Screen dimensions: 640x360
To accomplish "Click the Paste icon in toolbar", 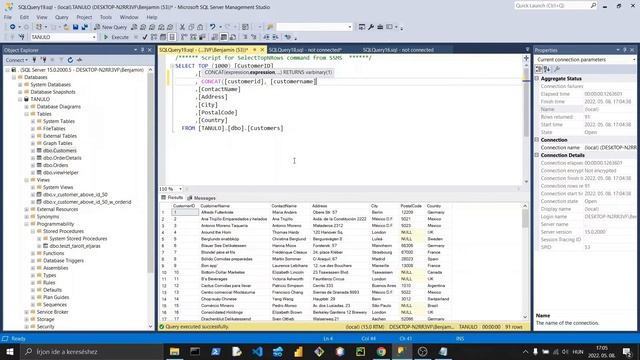I will 200,27.
